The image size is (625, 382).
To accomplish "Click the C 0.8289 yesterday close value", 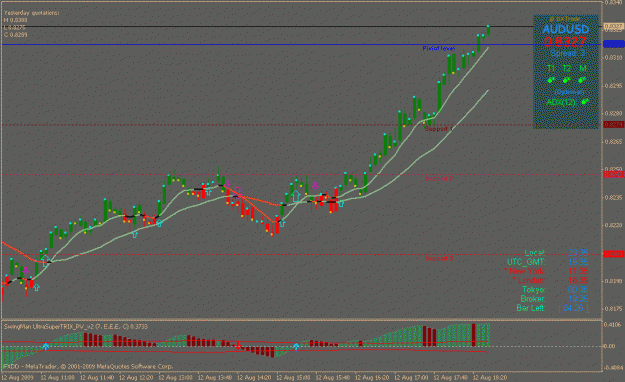I will pyautogui.click(x=16, y=35).
